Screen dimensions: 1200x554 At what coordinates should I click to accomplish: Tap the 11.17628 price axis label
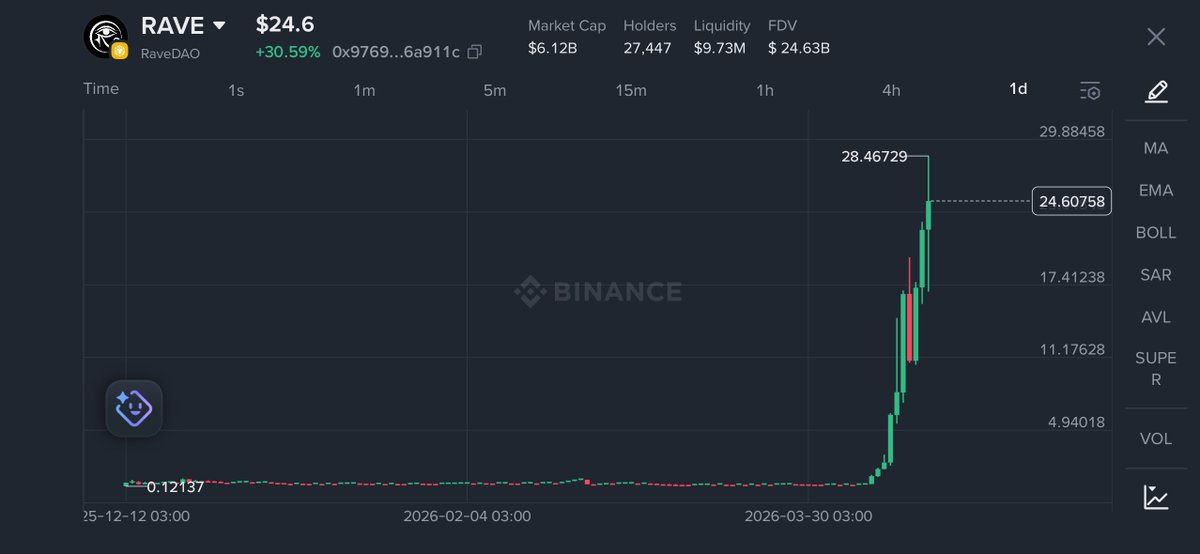[1072, 349]
